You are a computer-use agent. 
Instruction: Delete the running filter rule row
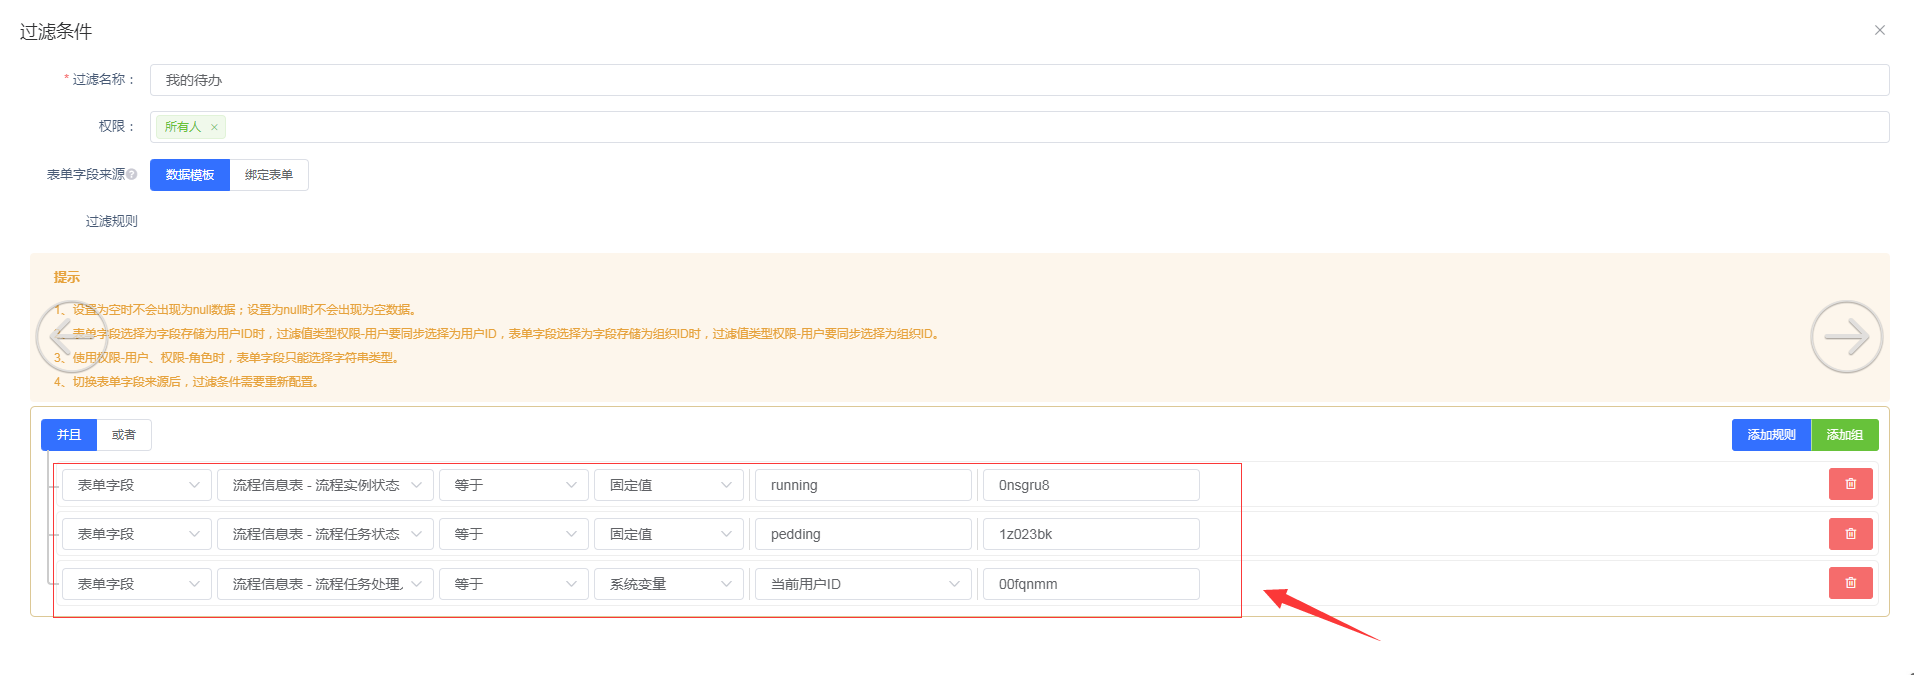tap(1850, 484)
